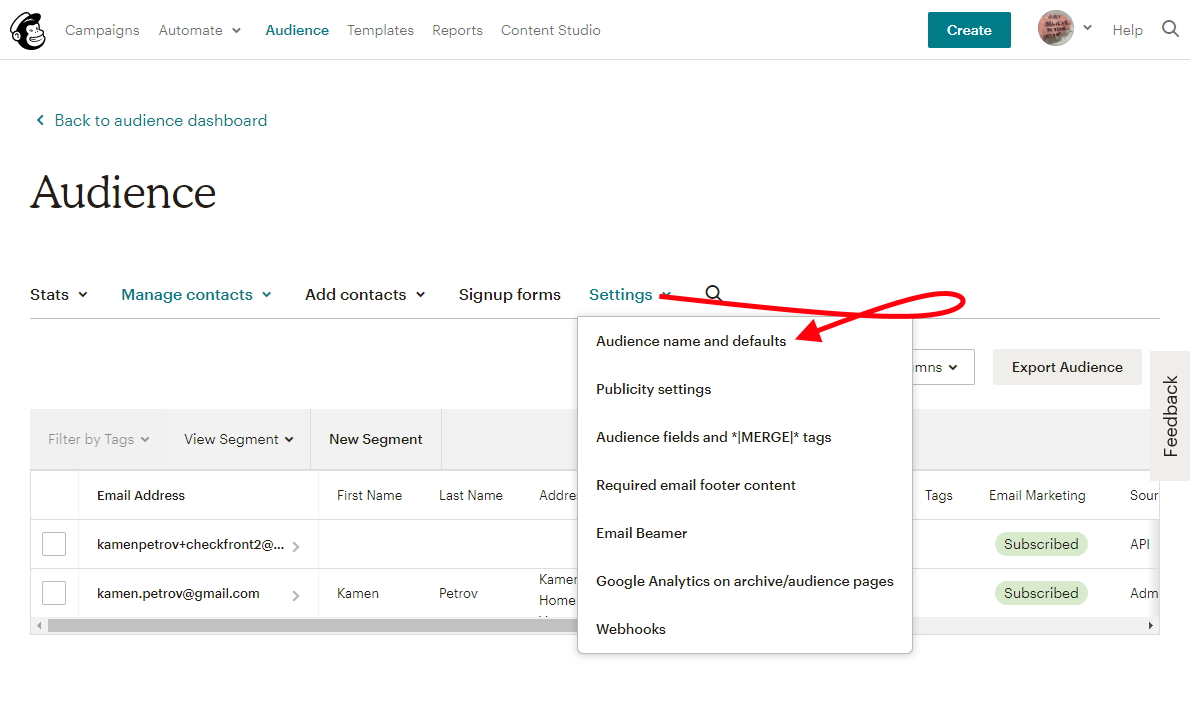Click Last Name column header

471,495
